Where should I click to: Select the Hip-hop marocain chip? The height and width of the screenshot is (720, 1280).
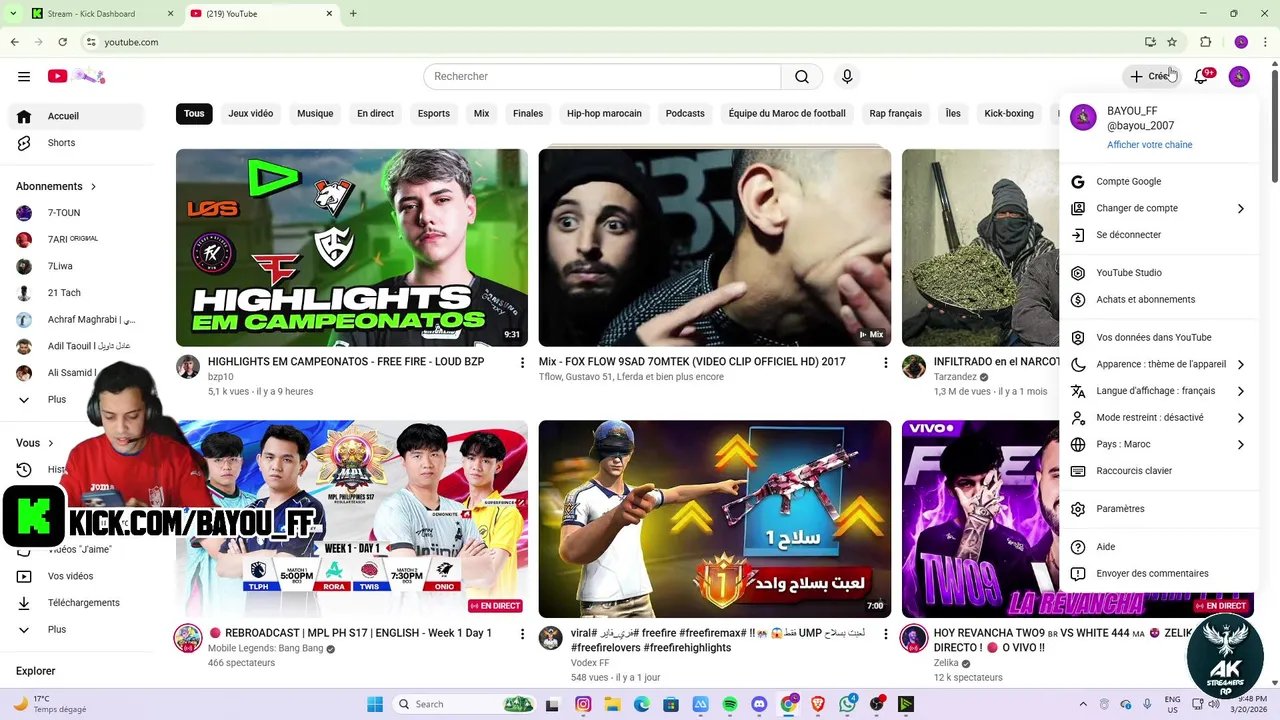tap(604, 113)
